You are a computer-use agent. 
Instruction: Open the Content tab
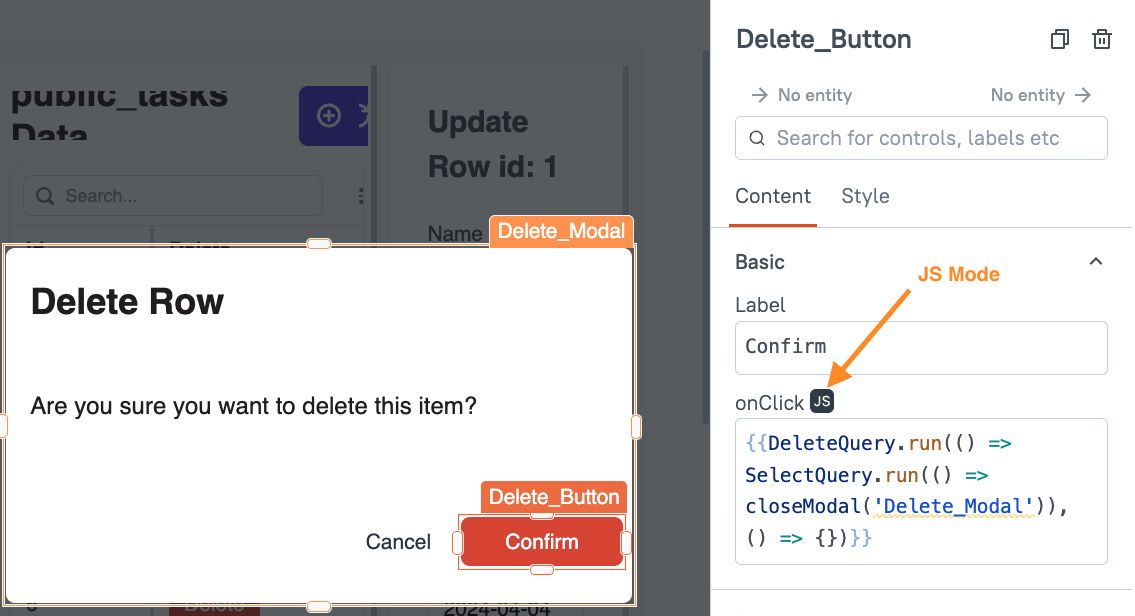pos(773,196)
